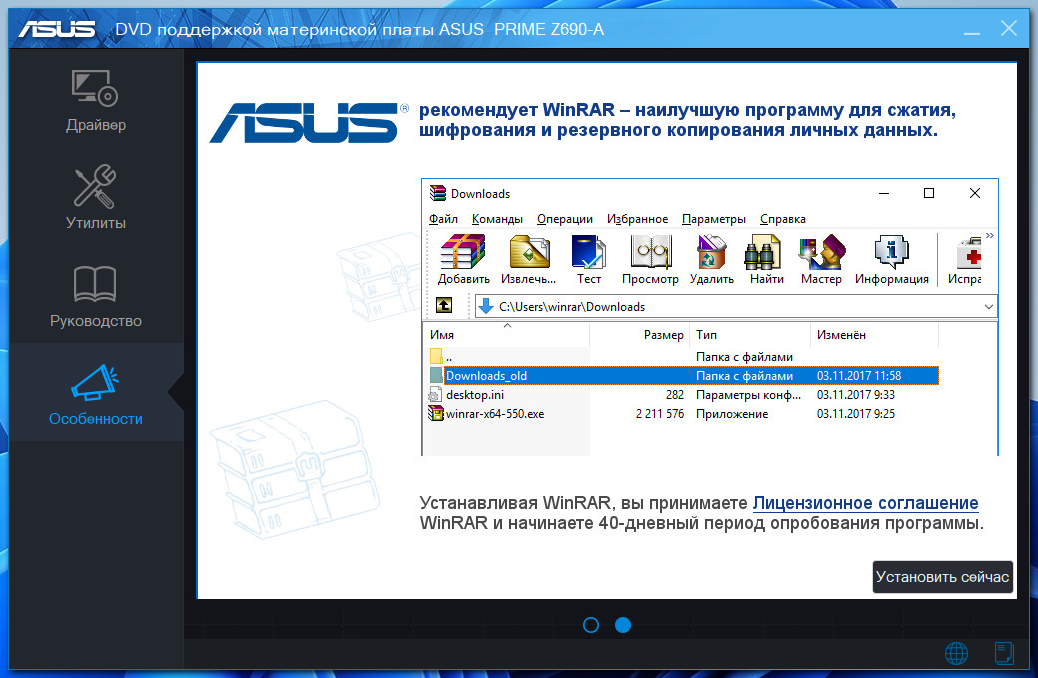
Task: Click the 03.11.2017 9:25 date value
Action: 855,414
